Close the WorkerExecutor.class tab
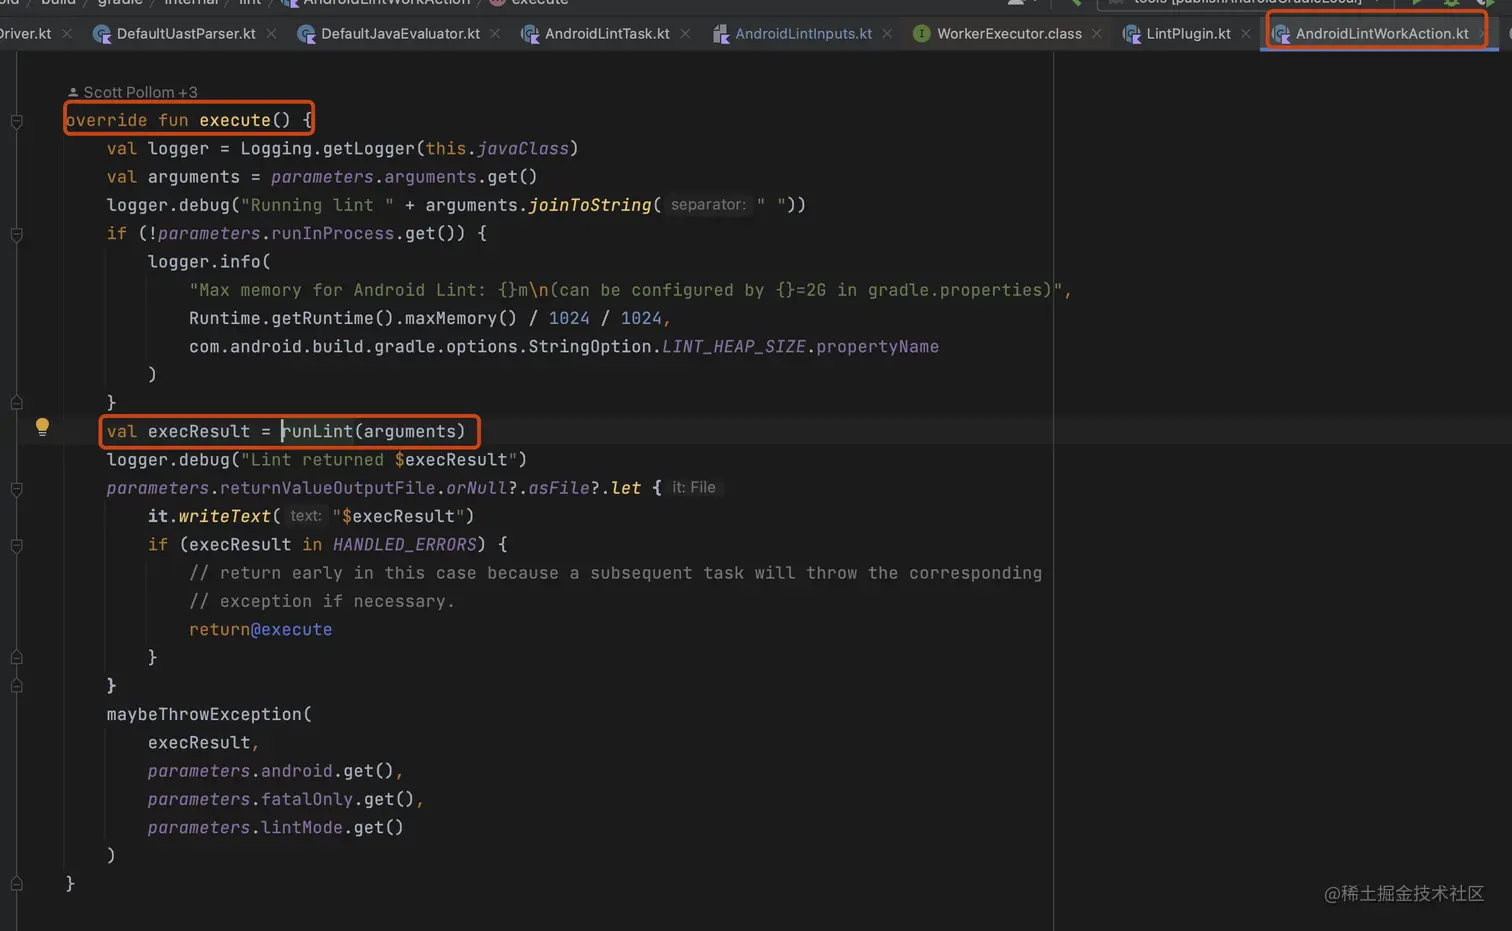The height and width of the screenshot is (931, 1512). pyautogui.click(x=1097, y=34)
